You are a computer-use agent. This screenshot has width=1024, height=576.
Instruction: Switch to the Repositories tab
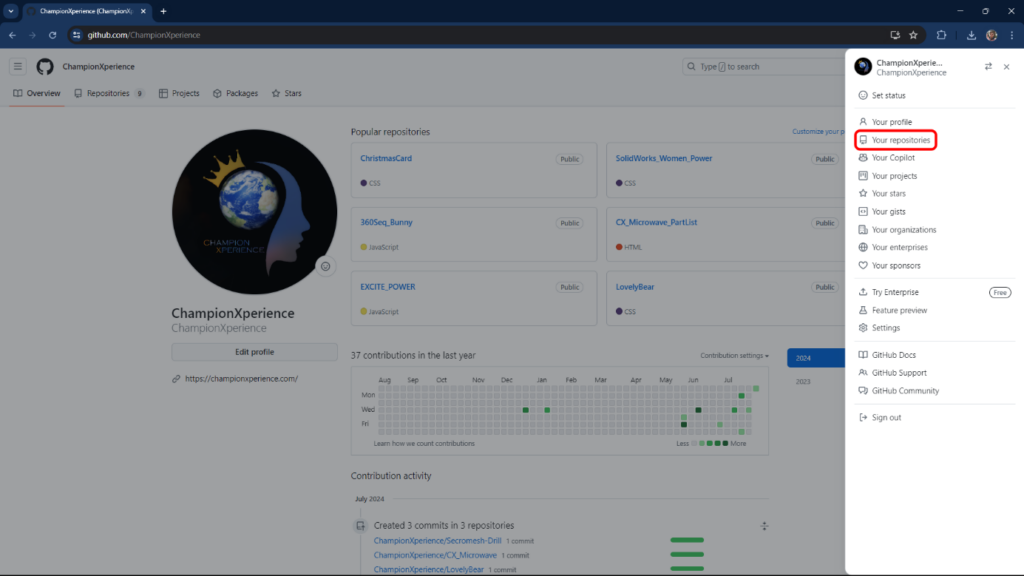(108, 93)
